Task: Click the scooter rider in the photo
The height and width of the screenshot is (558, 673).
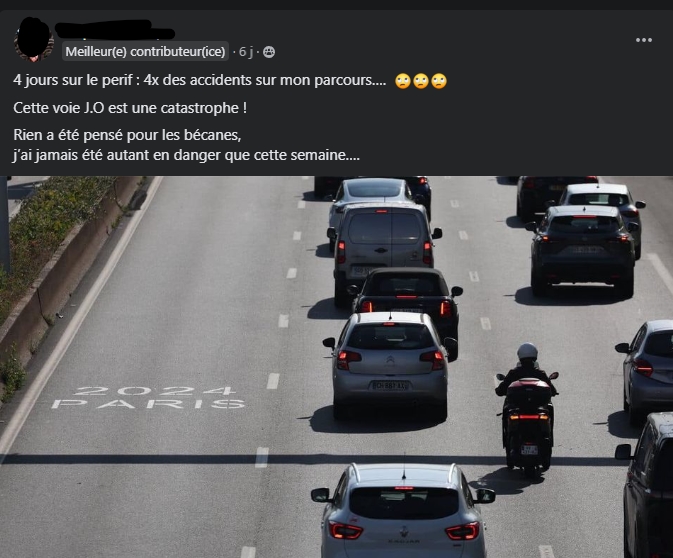Action: pos(527,410)
